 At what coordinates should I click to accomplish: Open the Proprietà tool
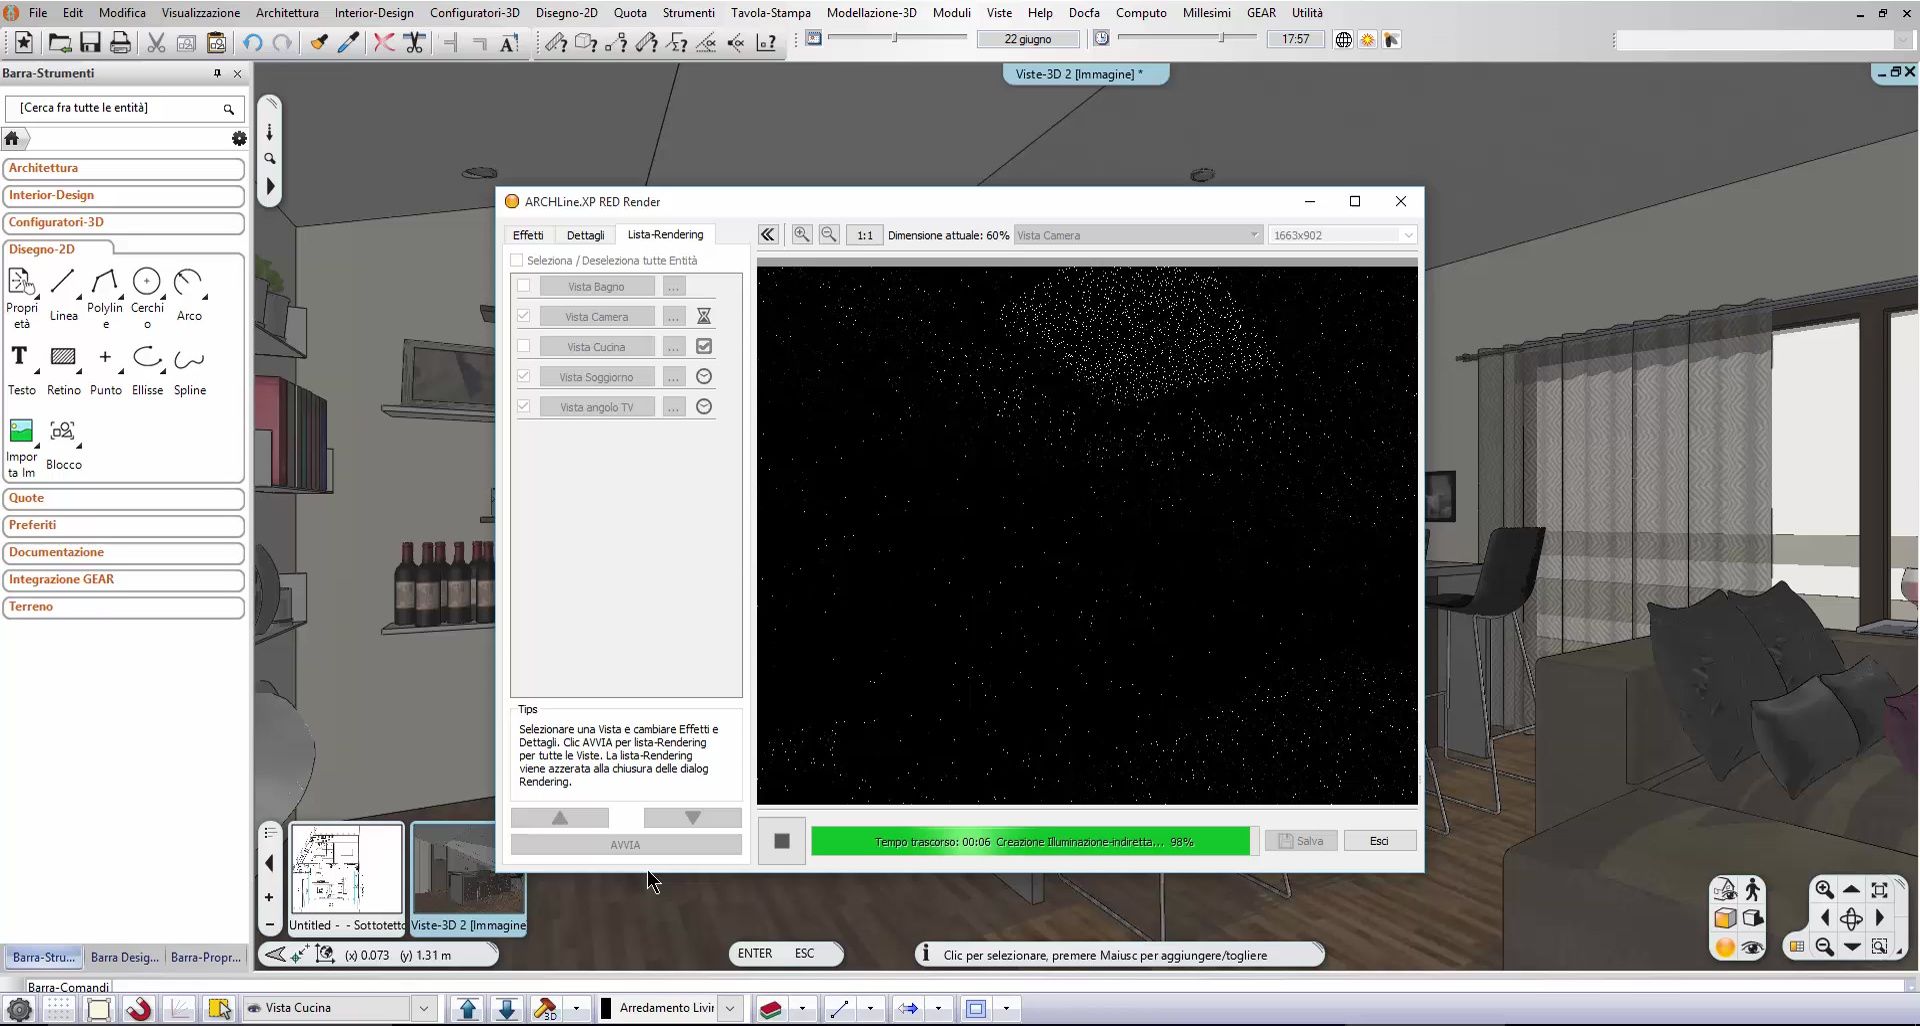(x=21, y=298)
